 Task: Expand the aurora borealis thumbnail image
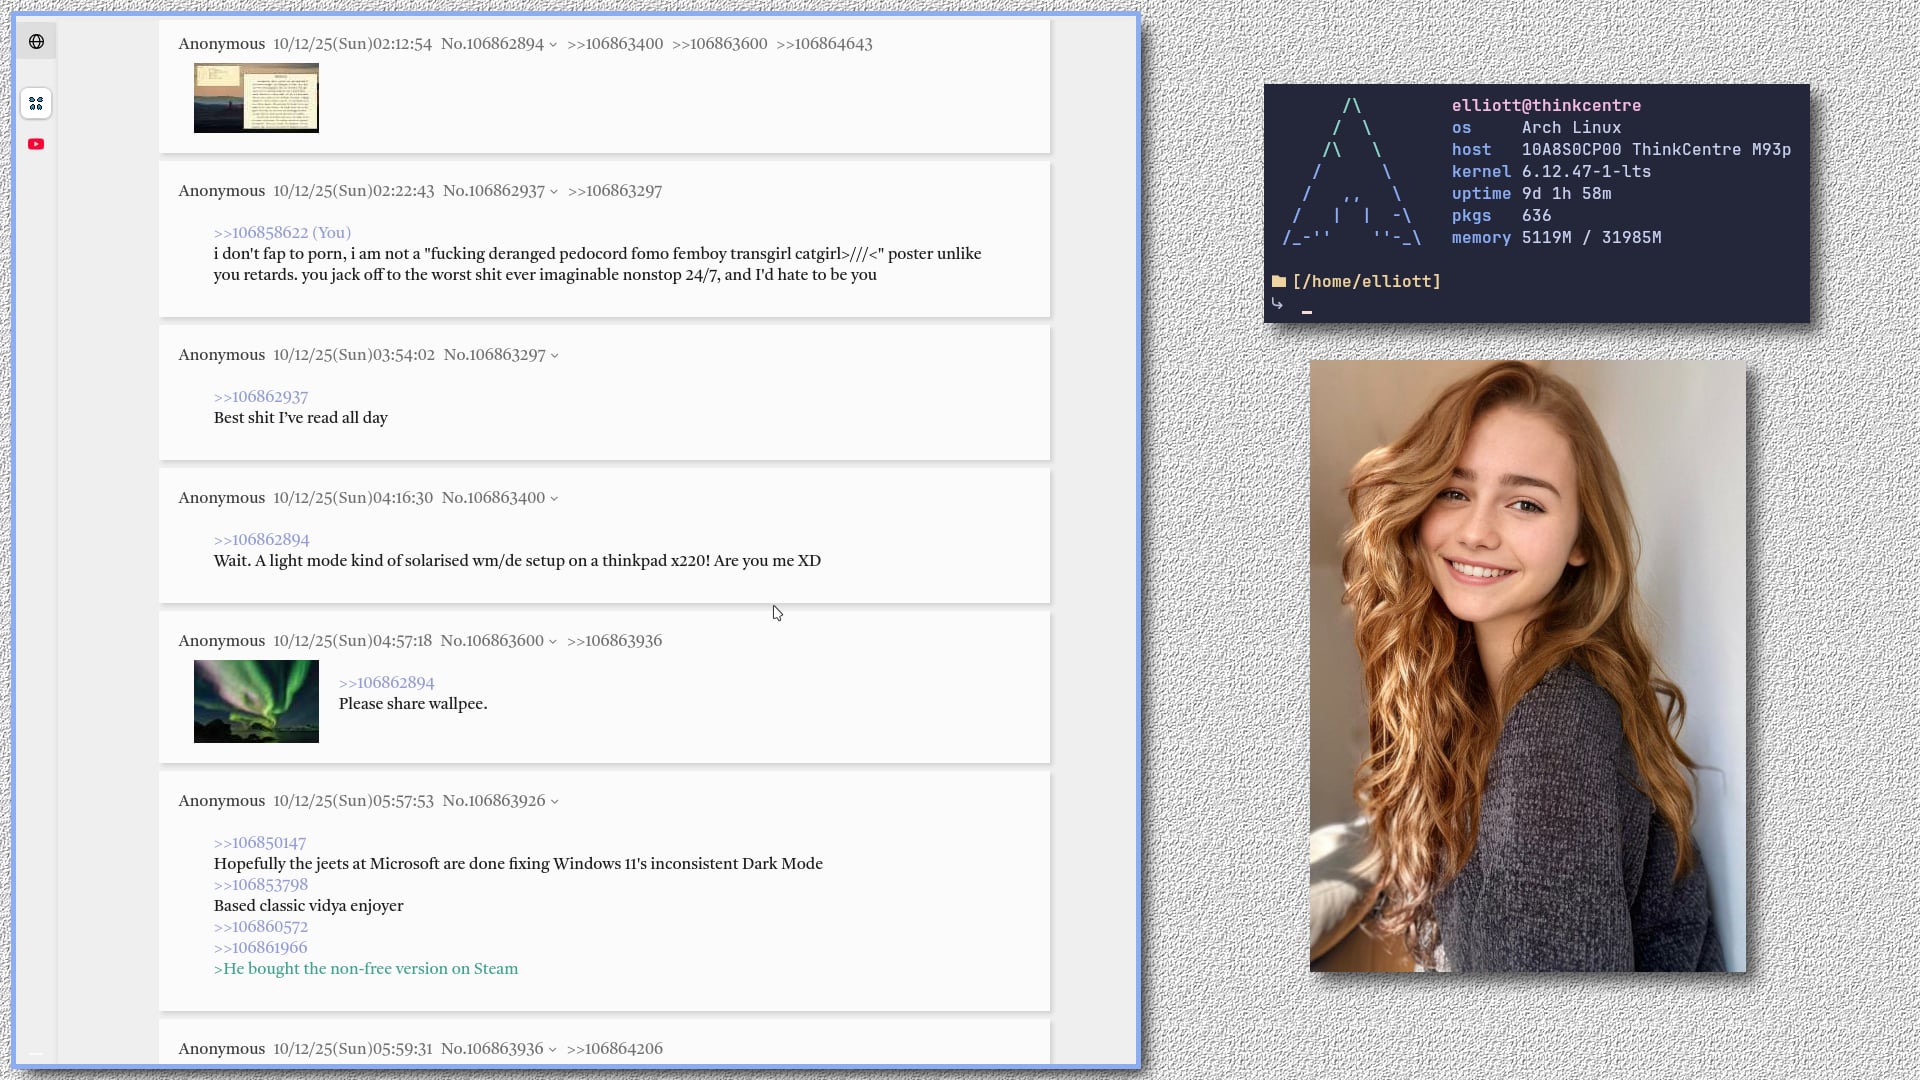point(256,701)
